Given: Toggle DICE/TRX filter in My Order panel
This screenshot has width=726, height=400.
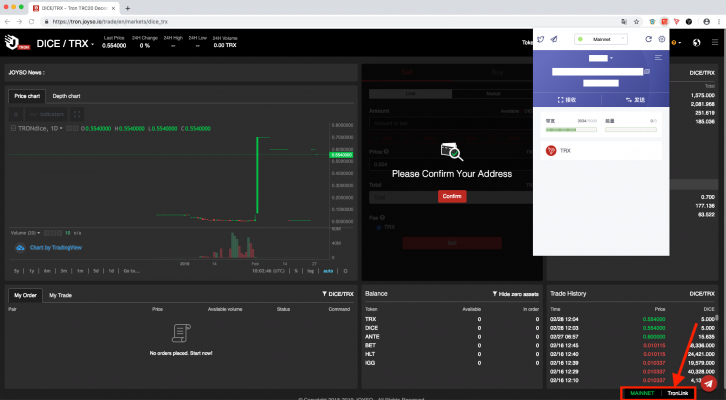Looking at the screenshot, I should click(x=338, y=294).
